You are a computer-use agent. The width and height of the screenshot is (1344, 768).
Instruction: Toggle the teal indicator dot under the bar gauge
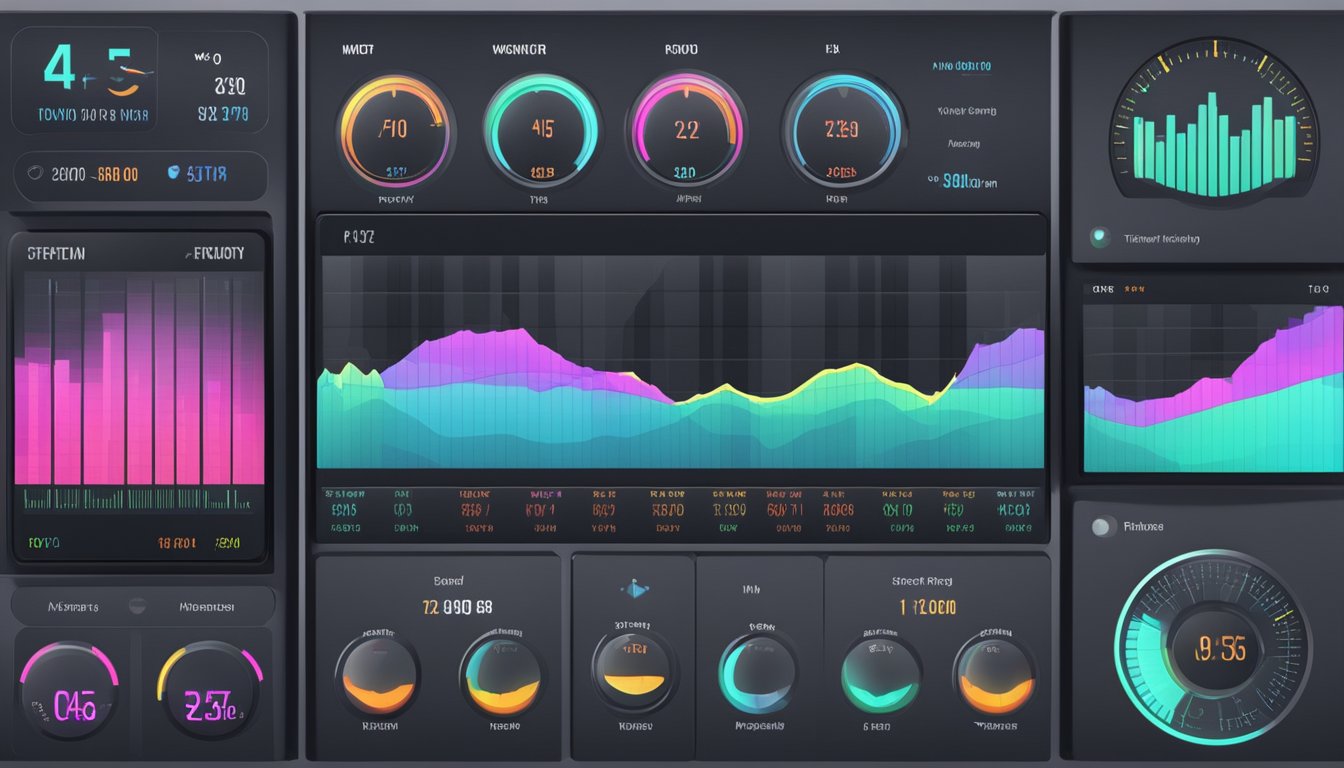(1100, 238)
